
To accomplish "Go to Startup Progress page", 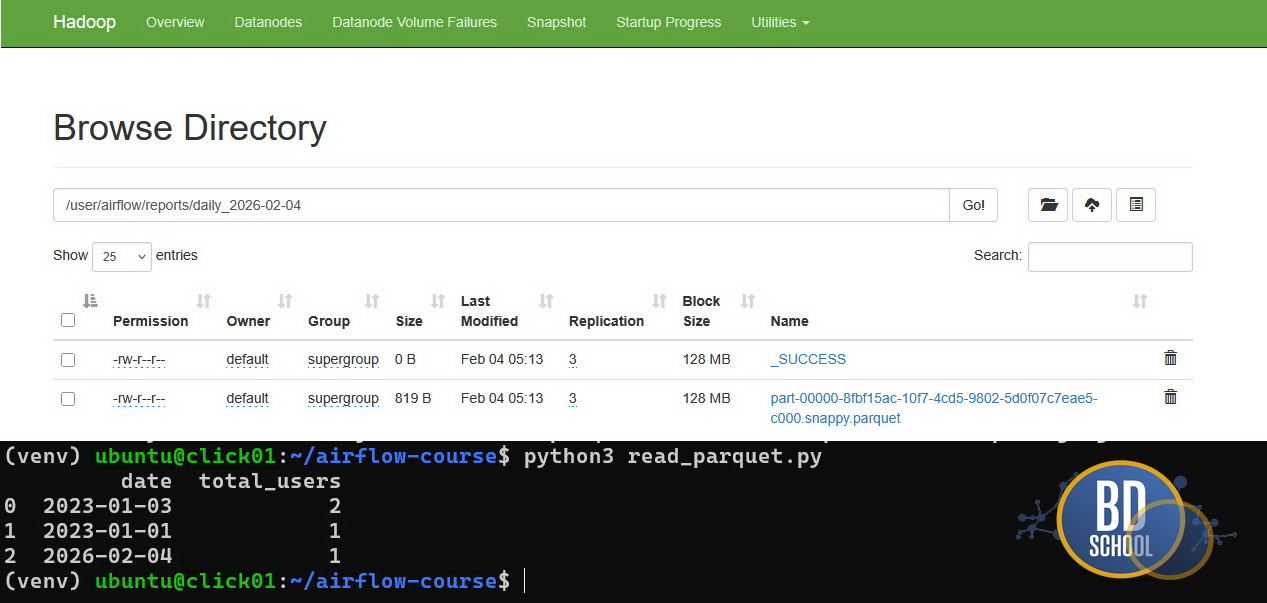I will click(668, 22).
